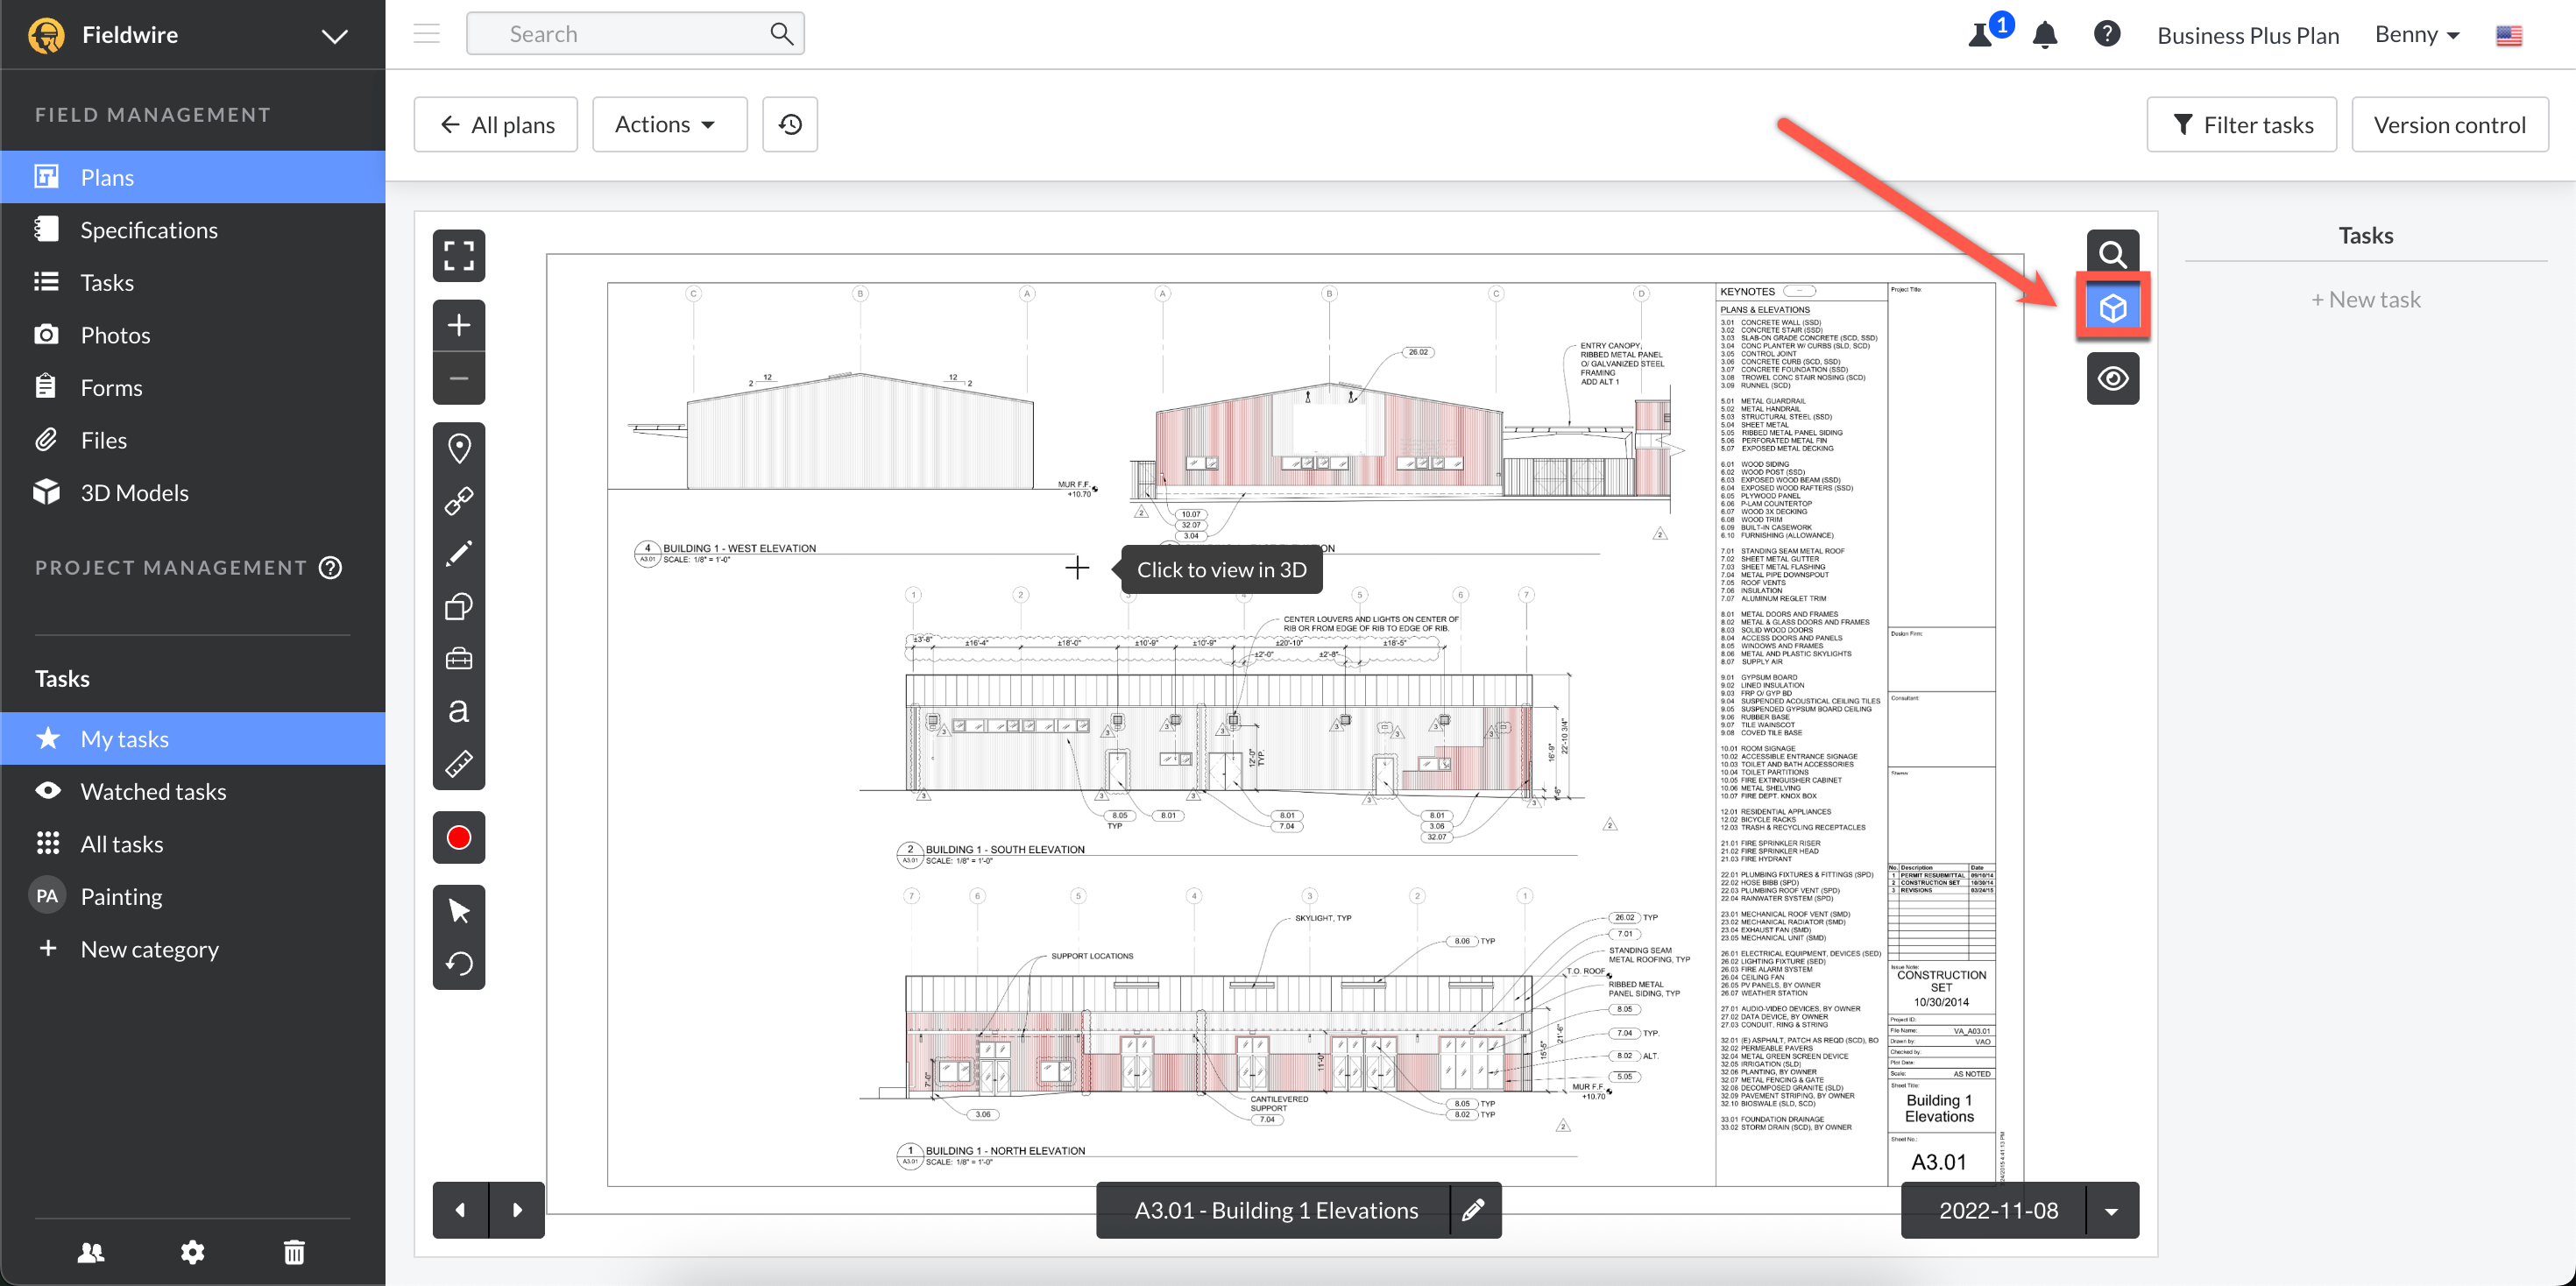Expand the Actions dropdown
The width and height of the screenshot is (2576, 1286).
point(668,124)
